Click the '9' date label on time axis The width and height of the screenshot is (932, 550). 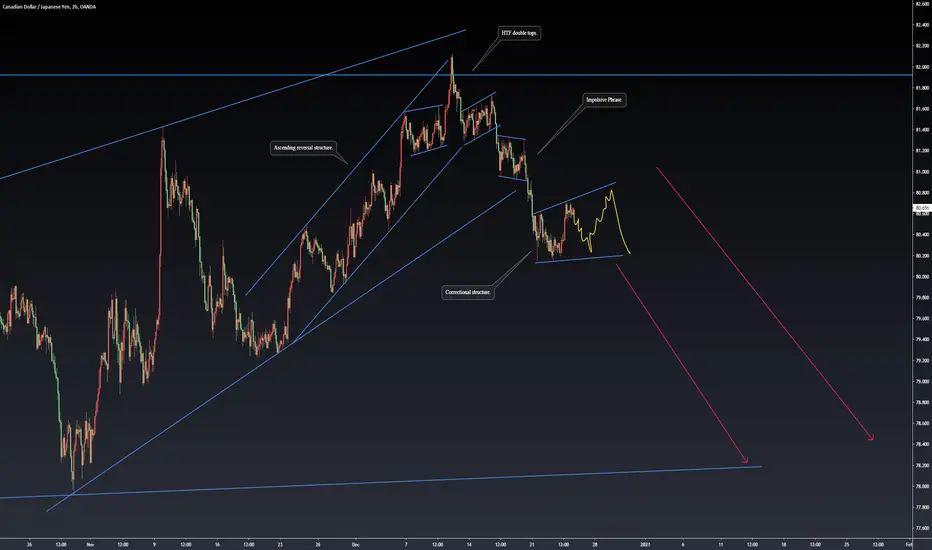tap(154, 544)
